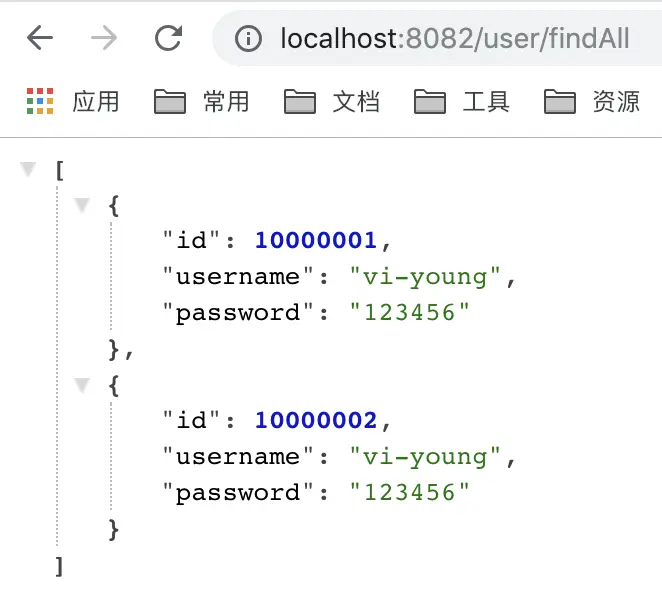Open the 常用 bookmarks folder

(x=202, y=102)
